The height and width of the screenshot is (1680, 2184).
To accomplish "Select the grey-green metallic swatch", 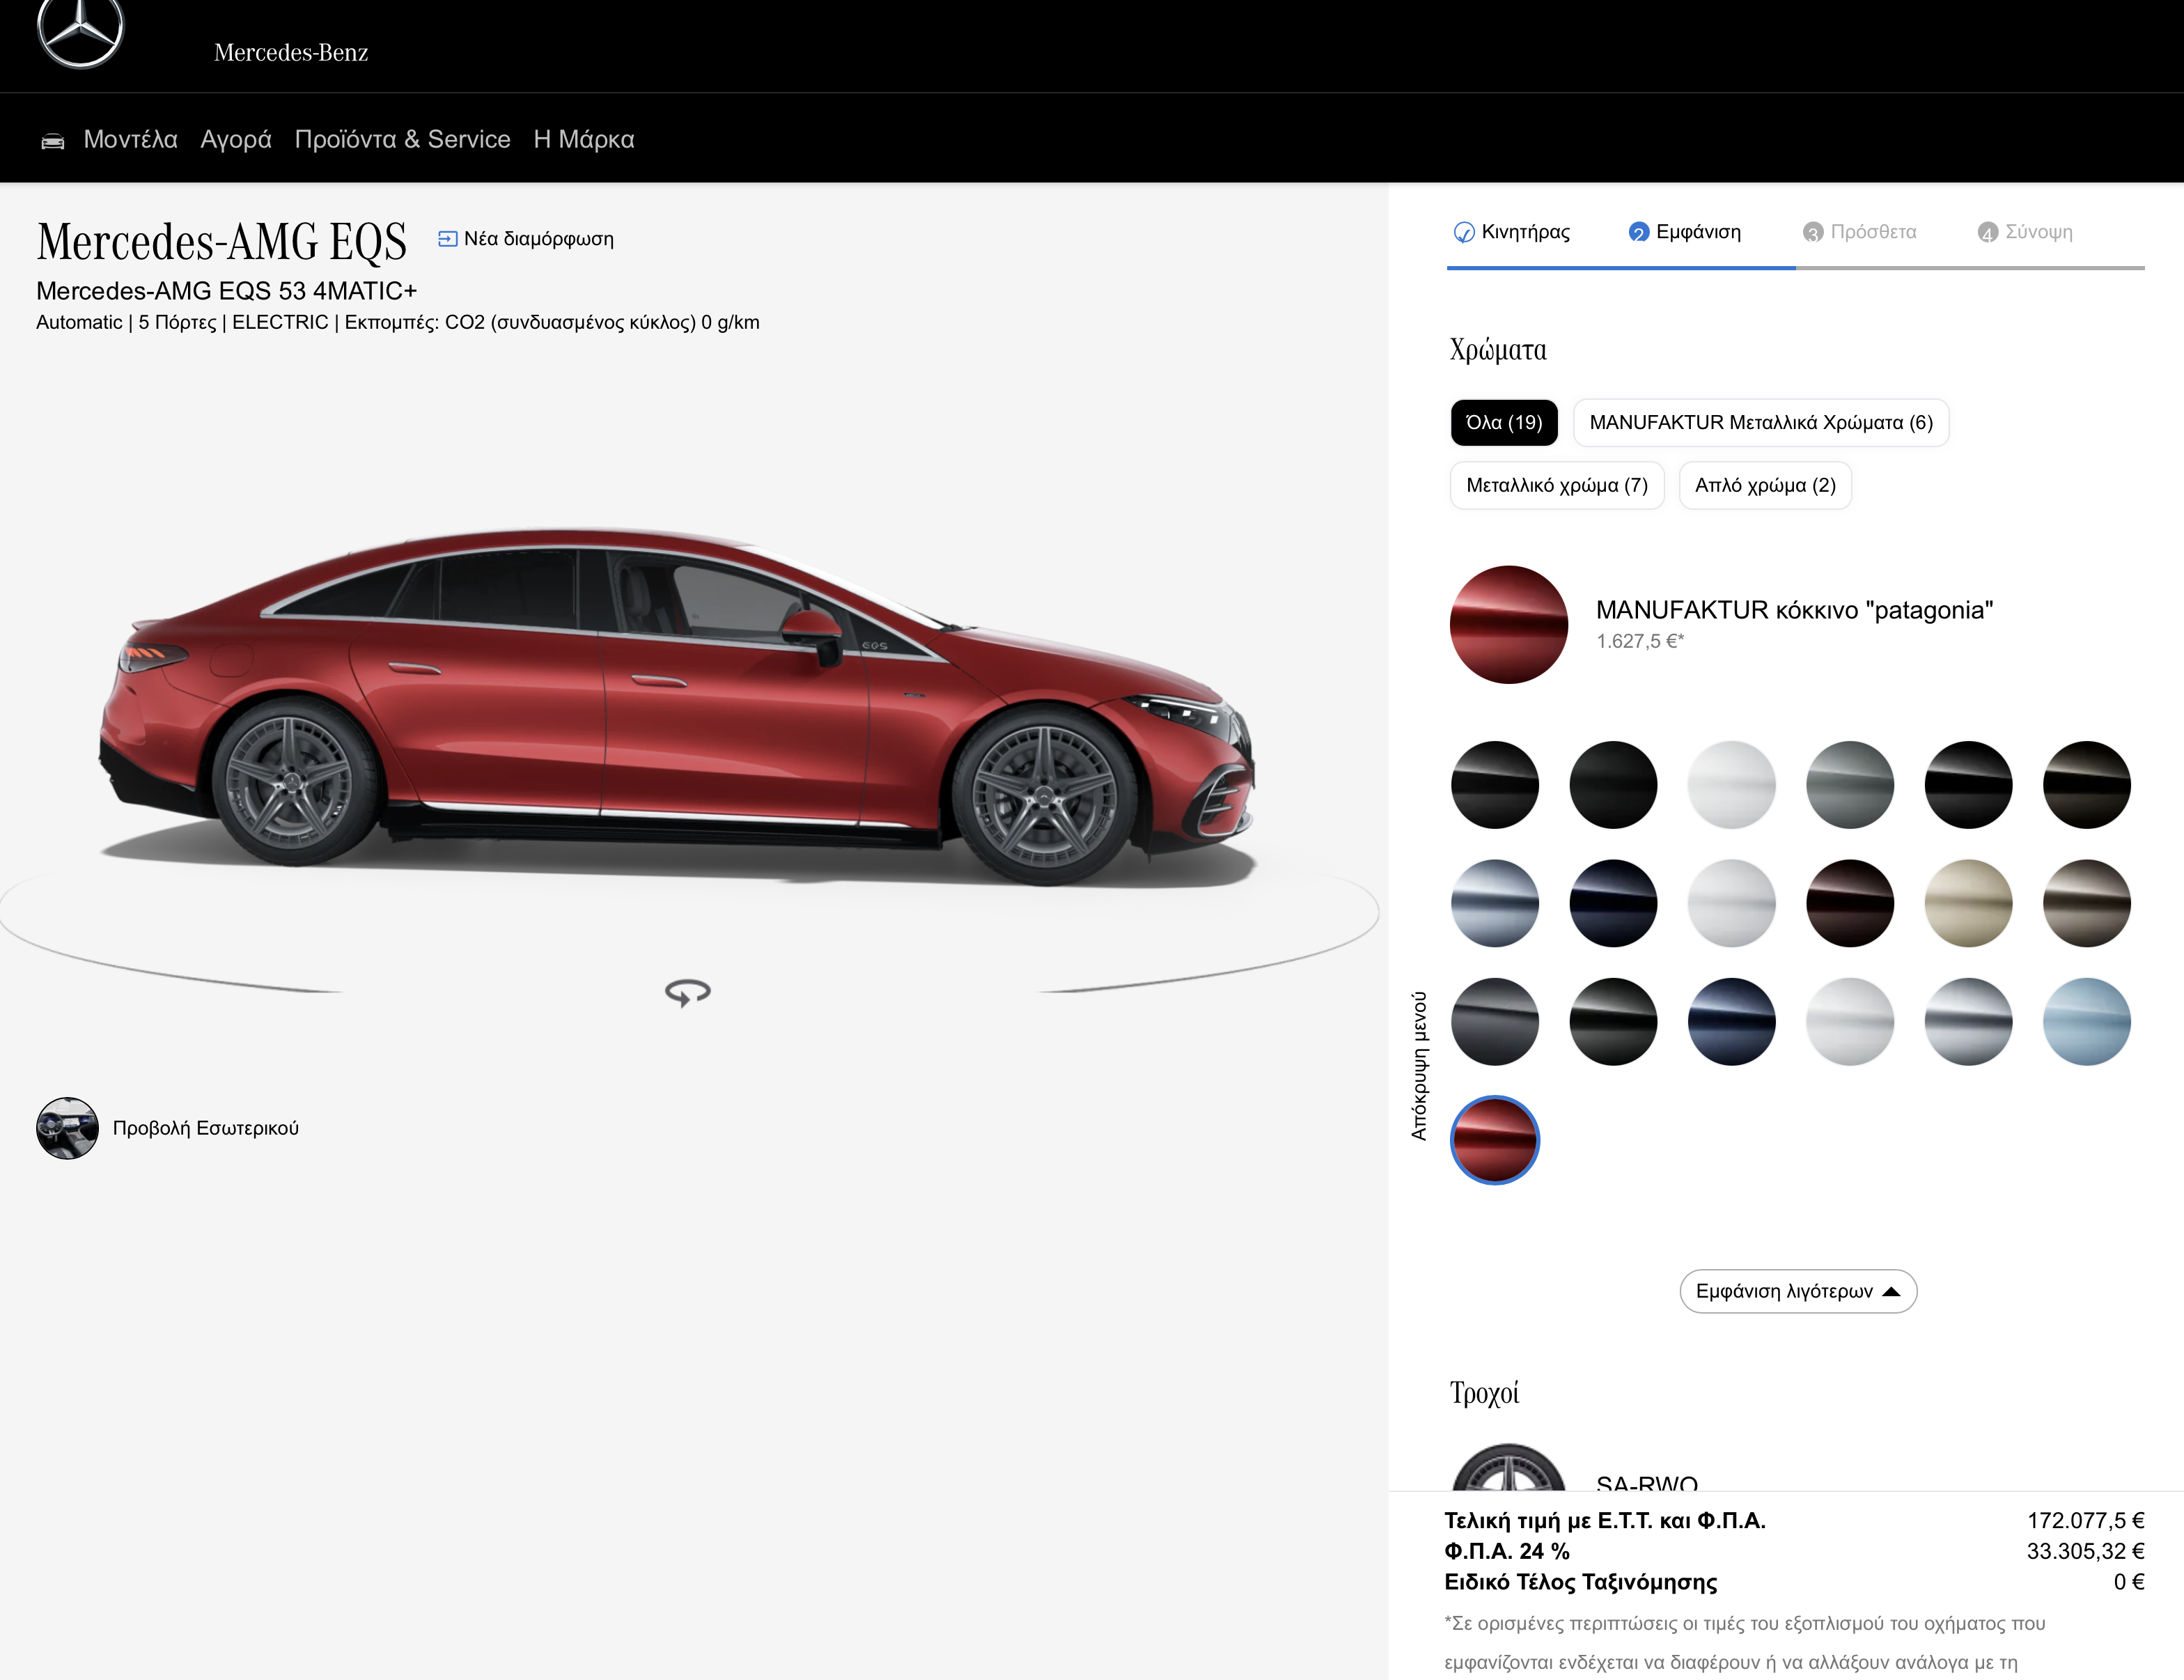I will coord(1849,785).
